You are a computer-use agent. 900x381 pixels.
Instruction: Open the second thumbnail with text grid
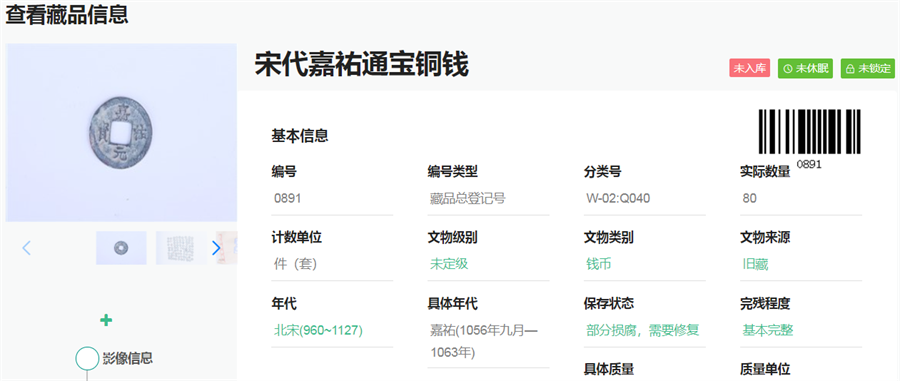tap(181, 248)
